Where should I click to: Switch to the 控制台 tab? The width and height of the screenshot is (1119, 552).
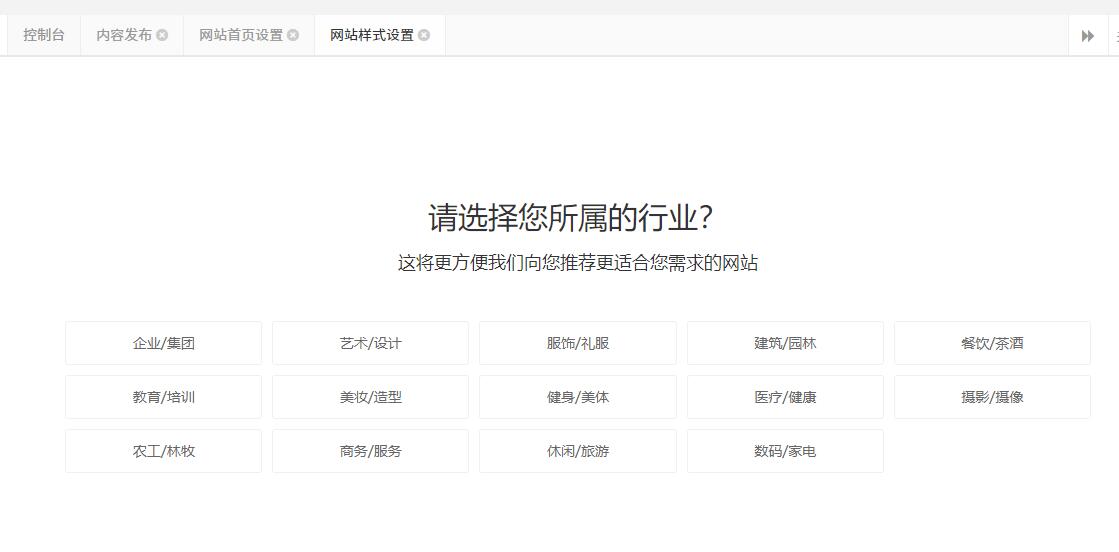(x=44, y=35)
